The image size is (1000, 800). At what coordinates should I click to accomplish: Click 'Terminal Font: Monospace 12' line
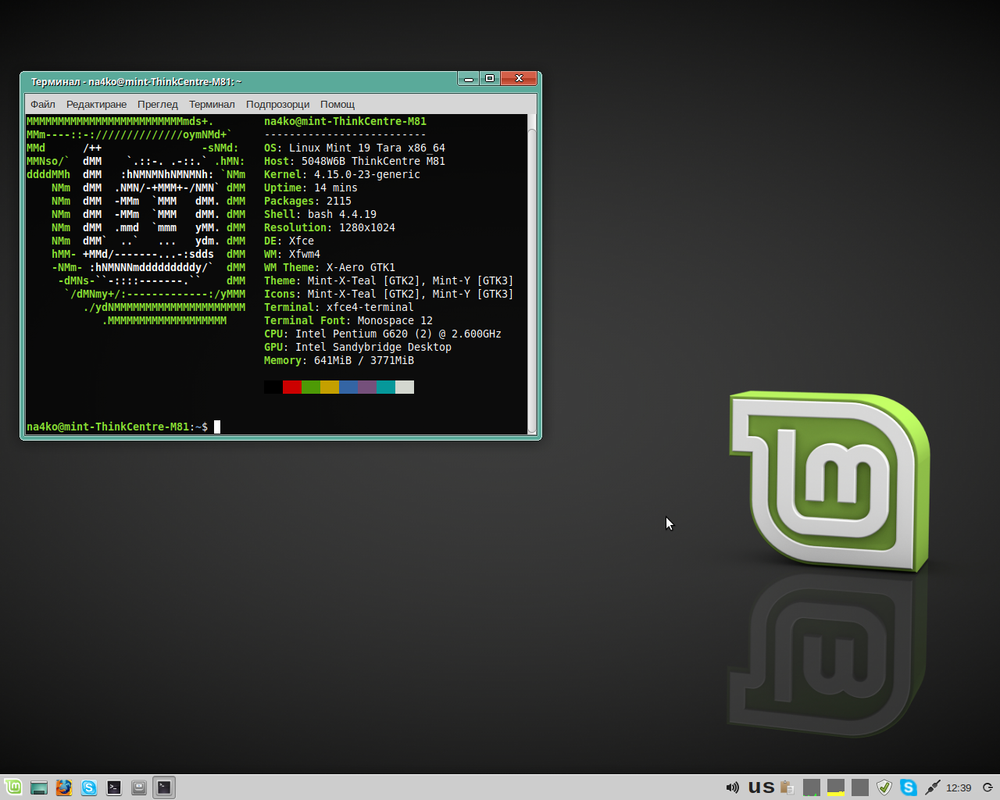pyautogui.click(x=348, y=321)
